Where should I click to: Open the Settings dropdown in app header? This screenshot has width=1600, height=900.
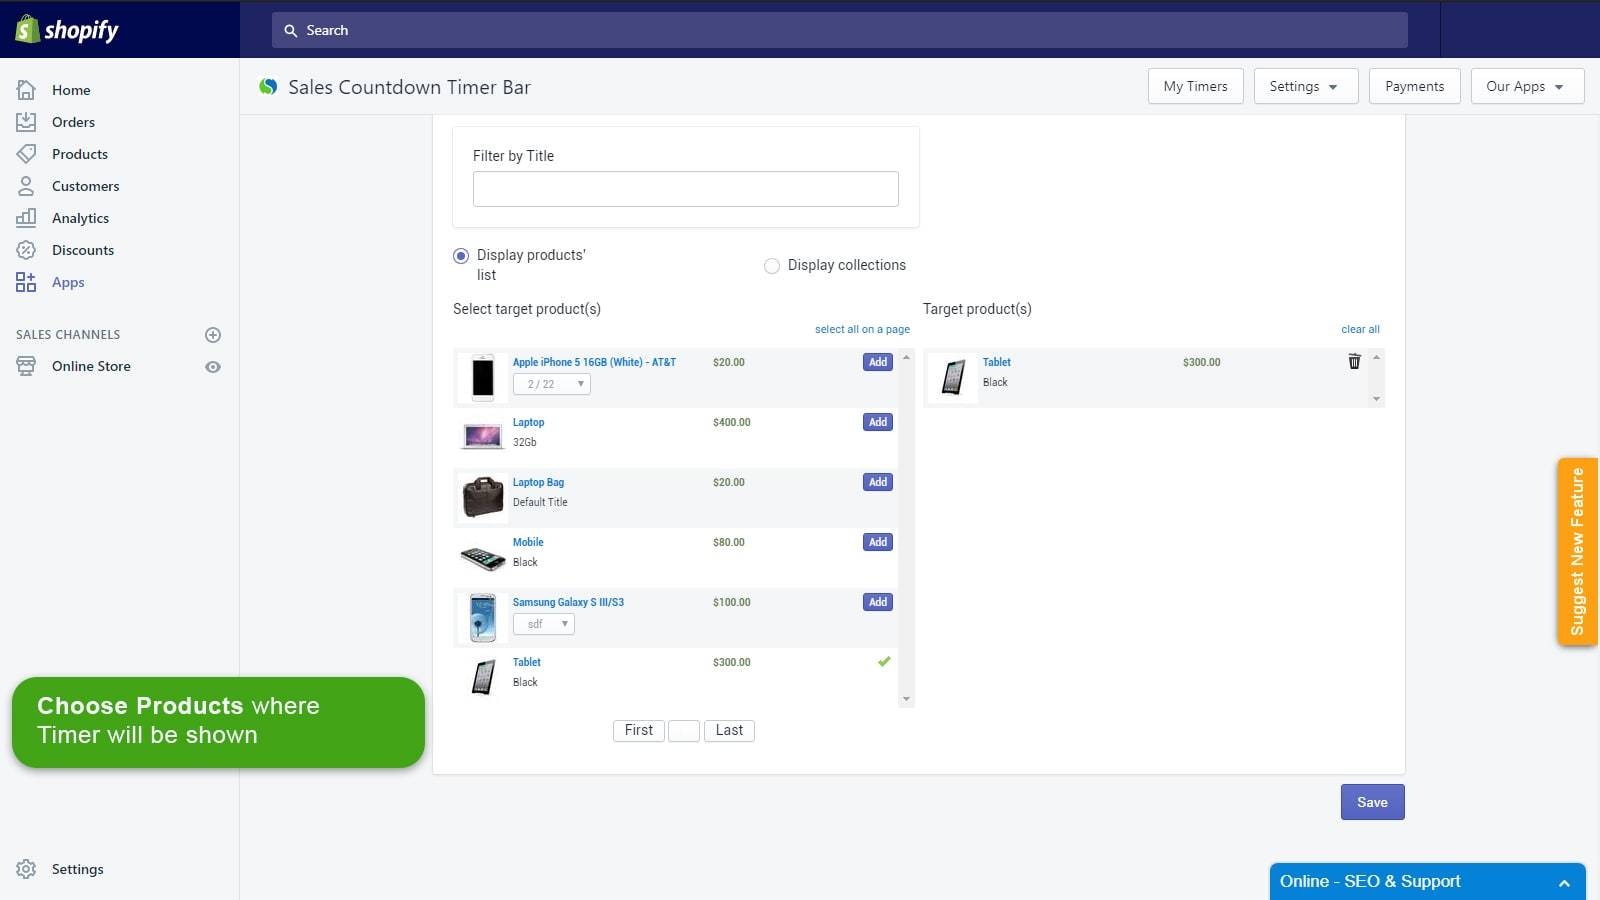pyautogui.click(x=1306, y=86)
